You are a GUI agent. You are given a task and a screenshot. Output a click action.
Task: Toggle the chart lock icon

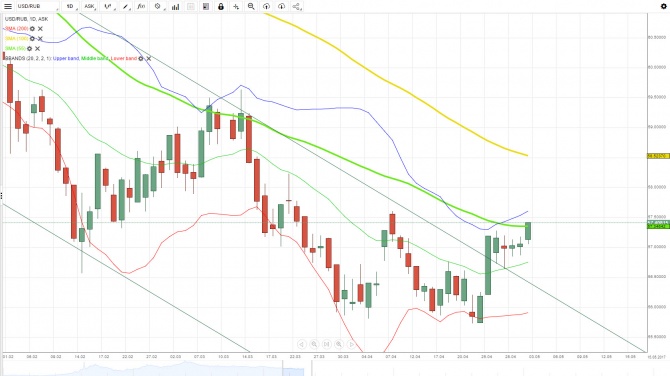(221, 6)
